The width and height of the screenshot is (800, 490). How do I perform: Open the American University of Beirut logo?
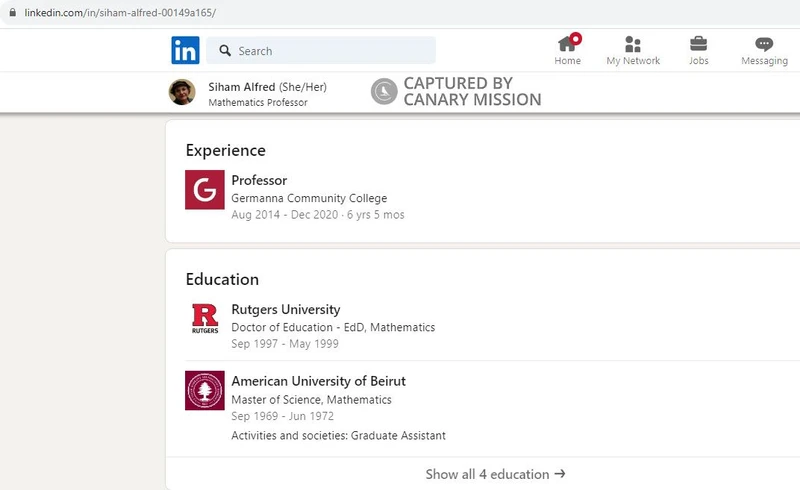point(205,390)
